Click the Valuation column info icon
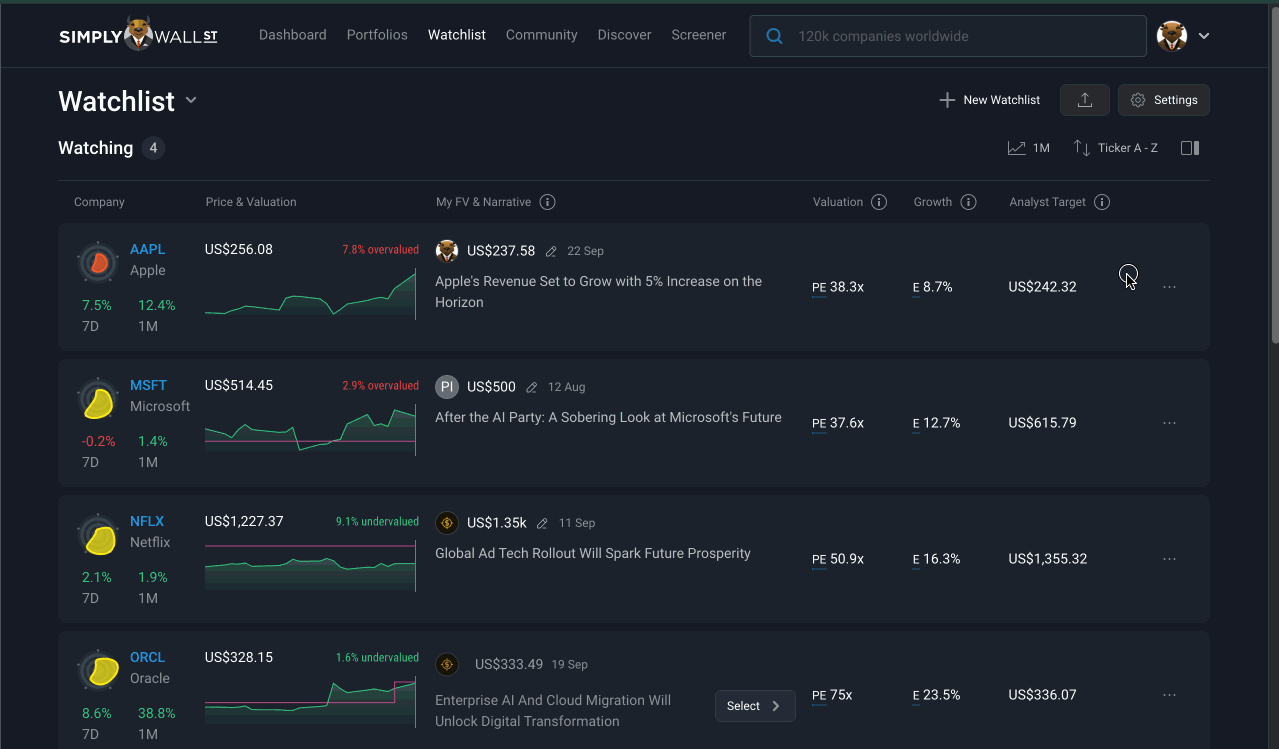This screenshot has width=1279, height=749. [x=879, y=202]
